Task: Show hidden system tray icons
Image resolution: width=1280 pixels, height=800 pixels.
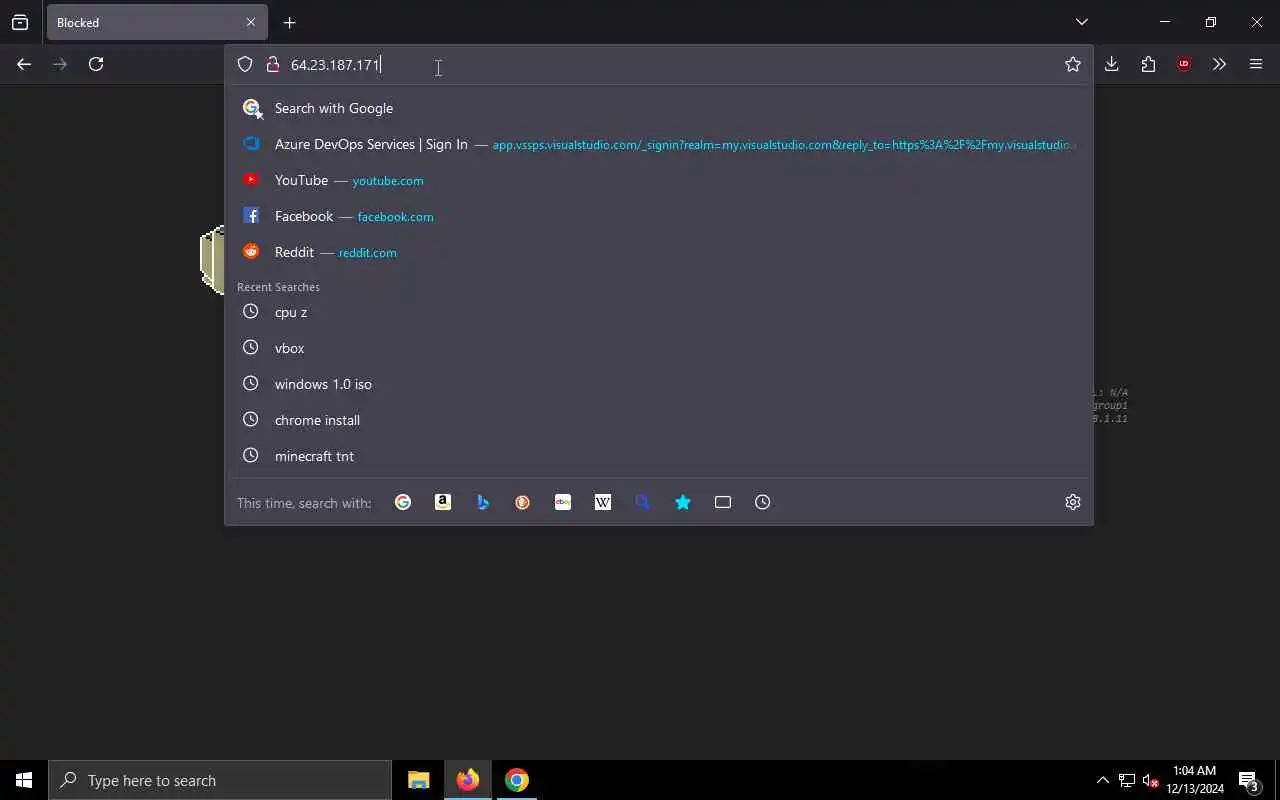Action: [x=1103, y=780]
